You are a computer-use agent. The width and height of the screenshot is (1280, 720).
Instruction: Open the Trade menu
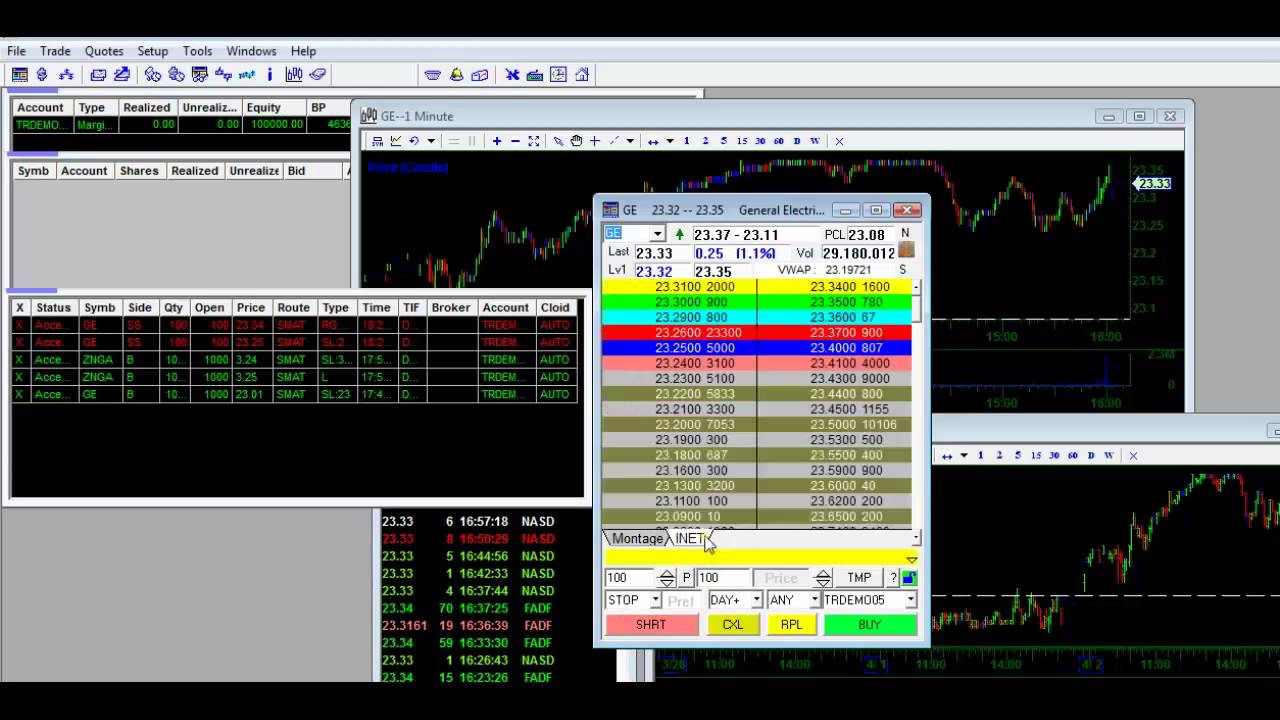click(55, 51)
